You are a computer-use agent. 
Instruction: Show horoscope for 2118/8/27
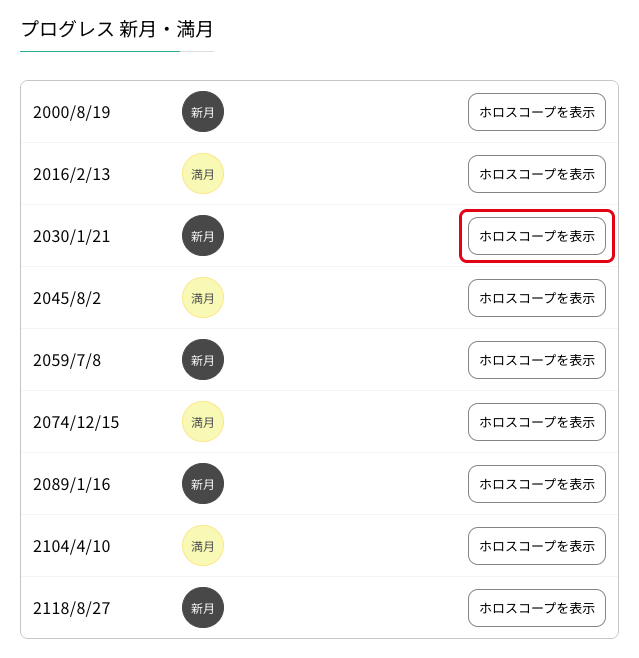tap(537, 608)
